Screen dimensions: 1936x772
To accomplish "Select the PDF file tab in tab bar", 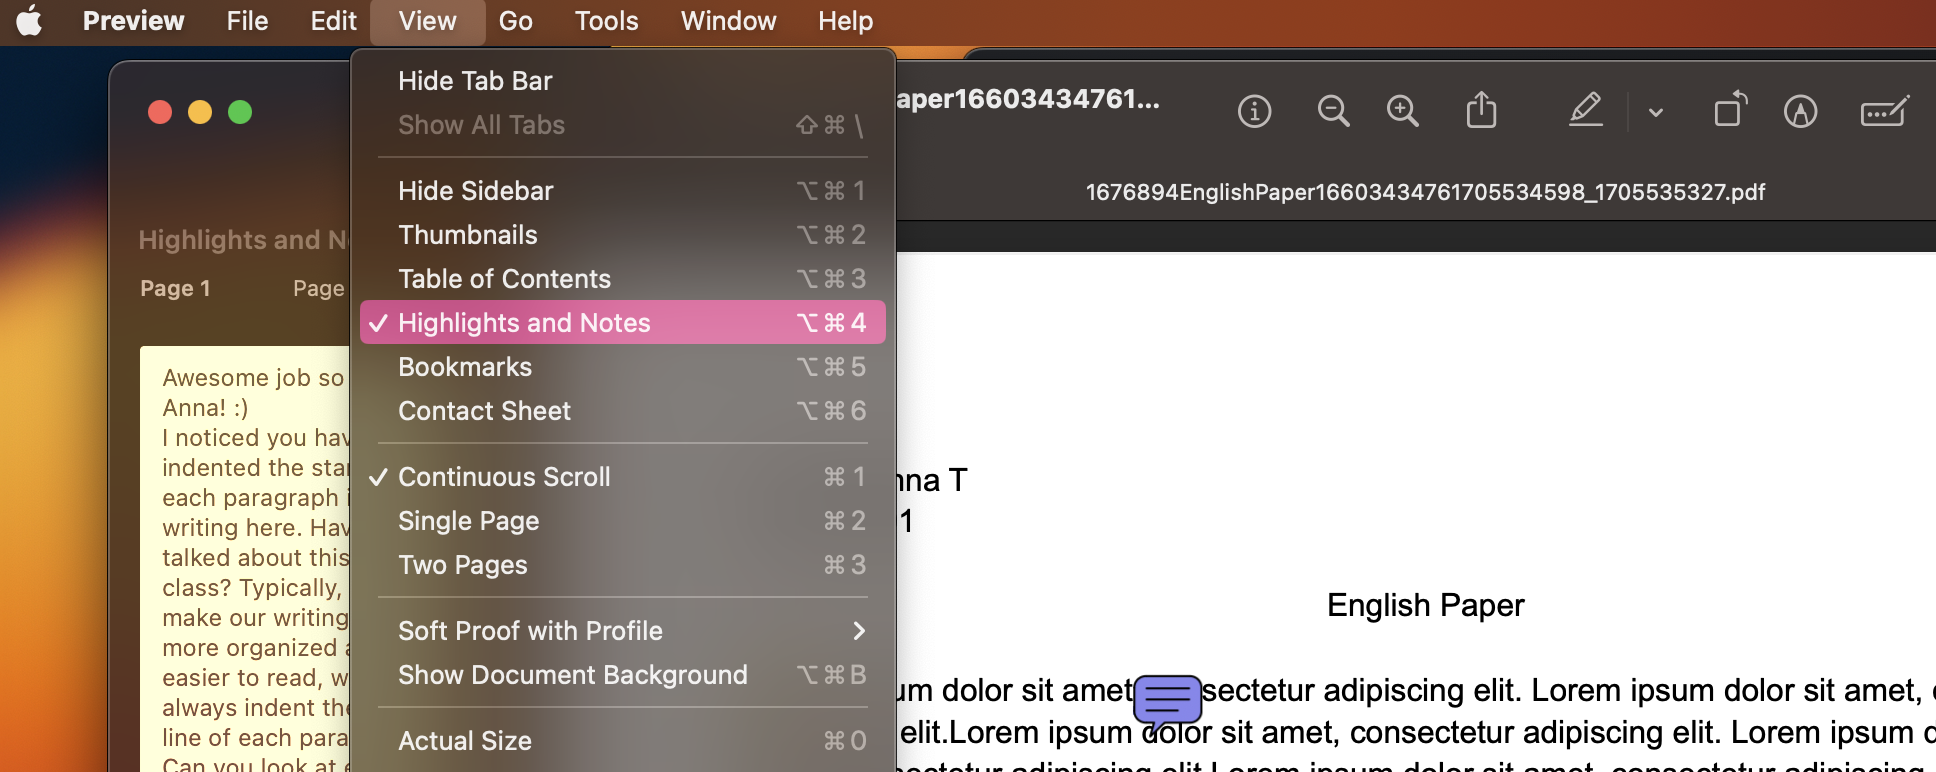I will click(1425, 192).
